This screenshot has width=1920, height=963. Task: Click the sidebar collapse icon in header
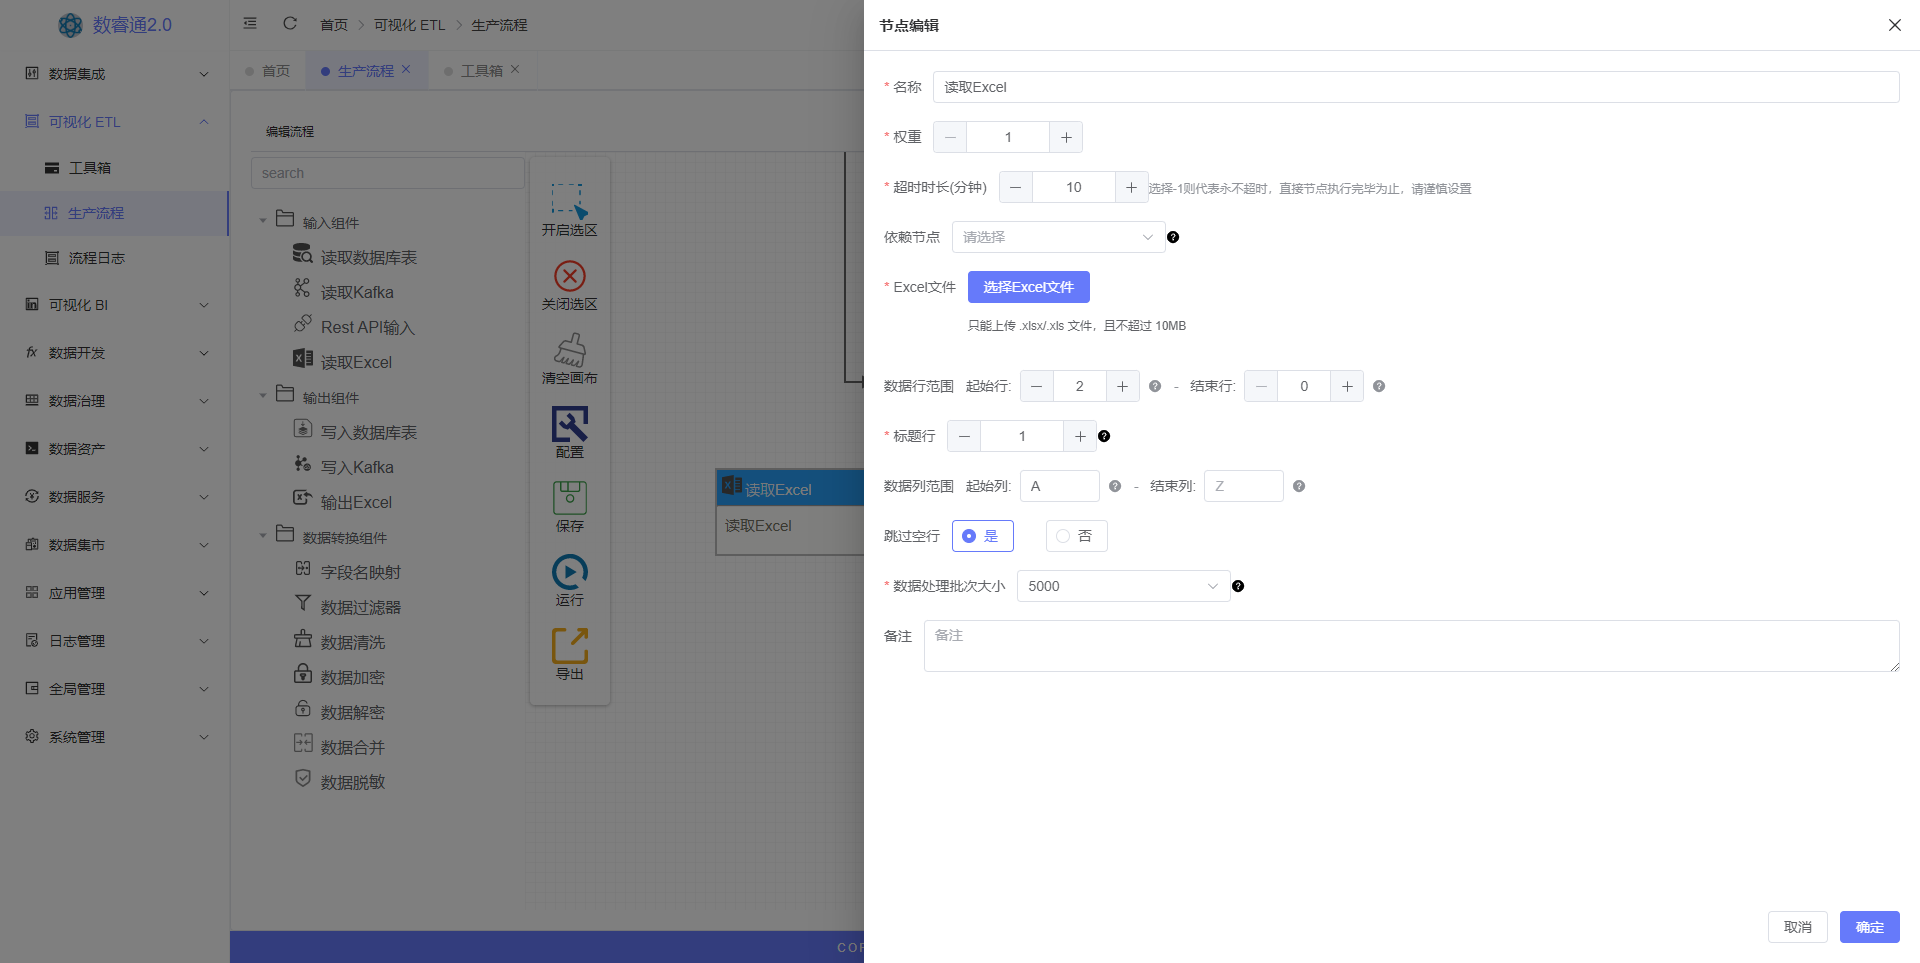click(x=250, y=23)
